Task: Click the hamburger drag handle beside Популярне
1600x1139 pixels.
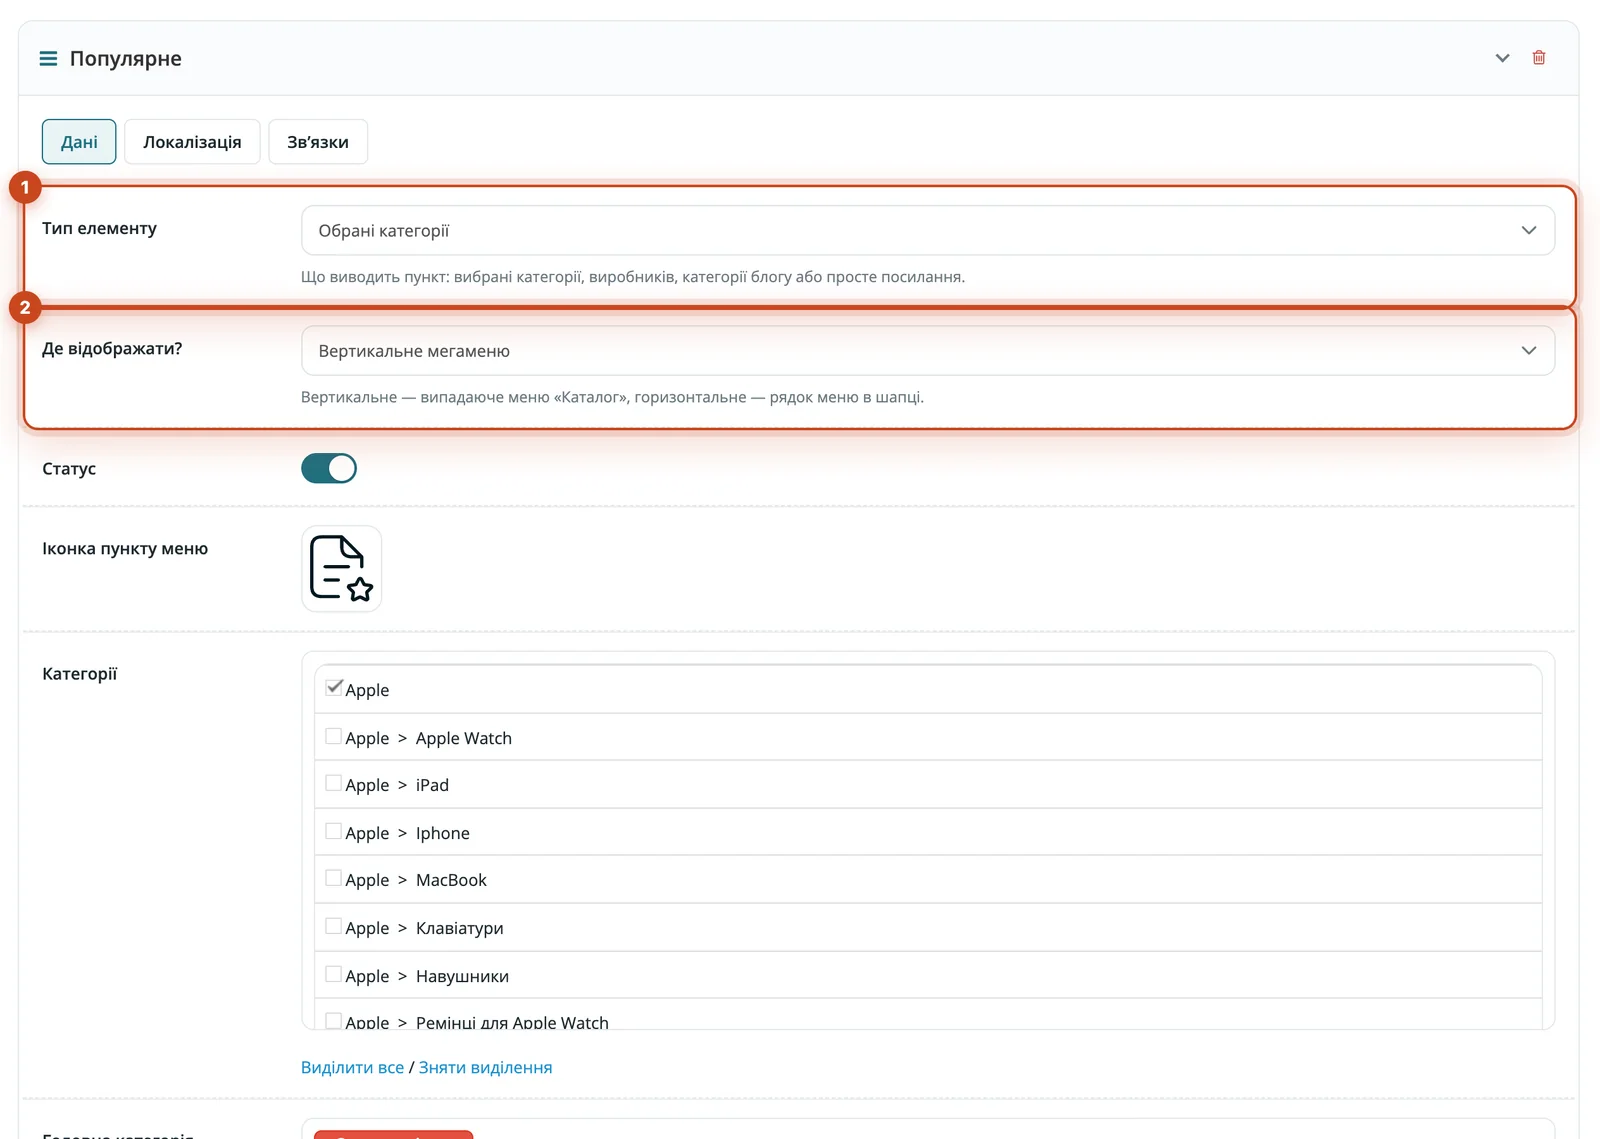Action: tap(48, 59)
